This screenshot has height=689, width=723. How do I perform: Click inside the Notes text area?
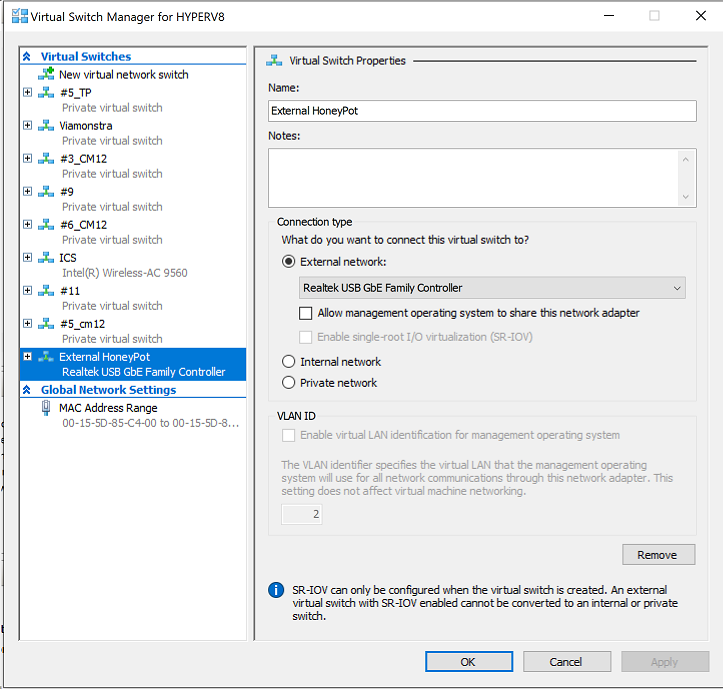click(473, 178)
